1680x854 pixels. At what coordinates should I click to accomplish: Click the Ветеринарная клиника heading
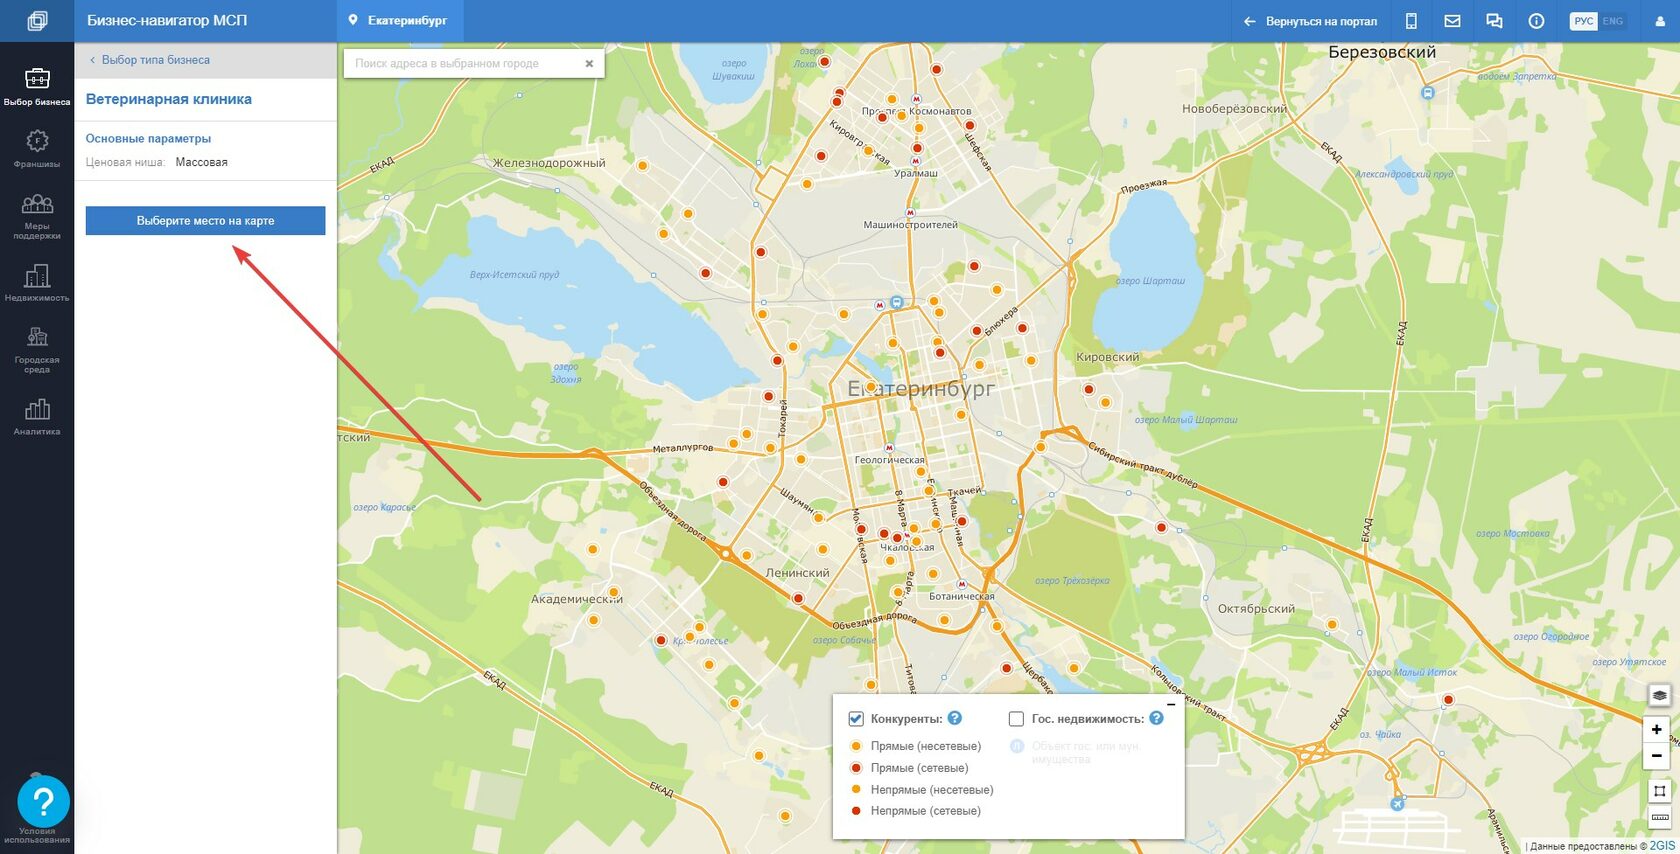tap(169, 99)
